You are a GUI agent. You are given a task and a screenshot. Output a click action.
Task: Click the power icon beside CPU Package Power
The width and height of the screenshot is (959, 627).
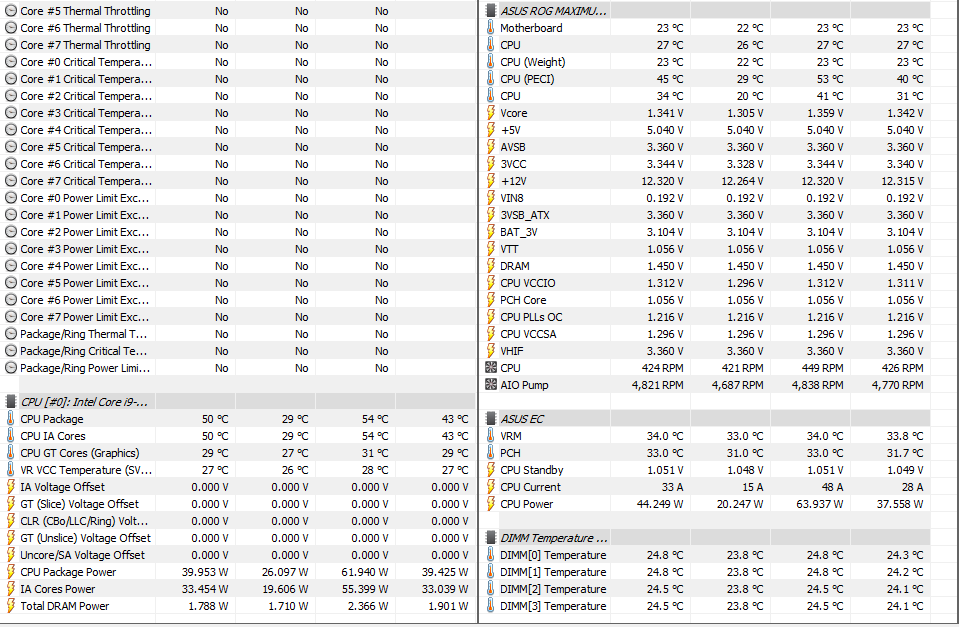(11, 572)
